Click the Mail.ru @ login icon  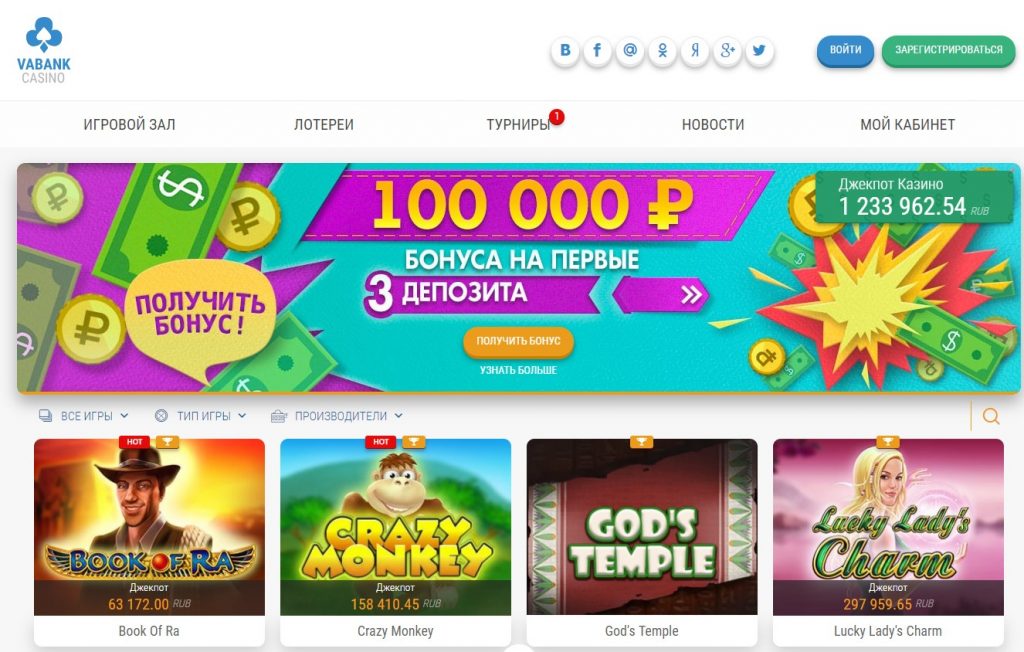coord(630,50)
